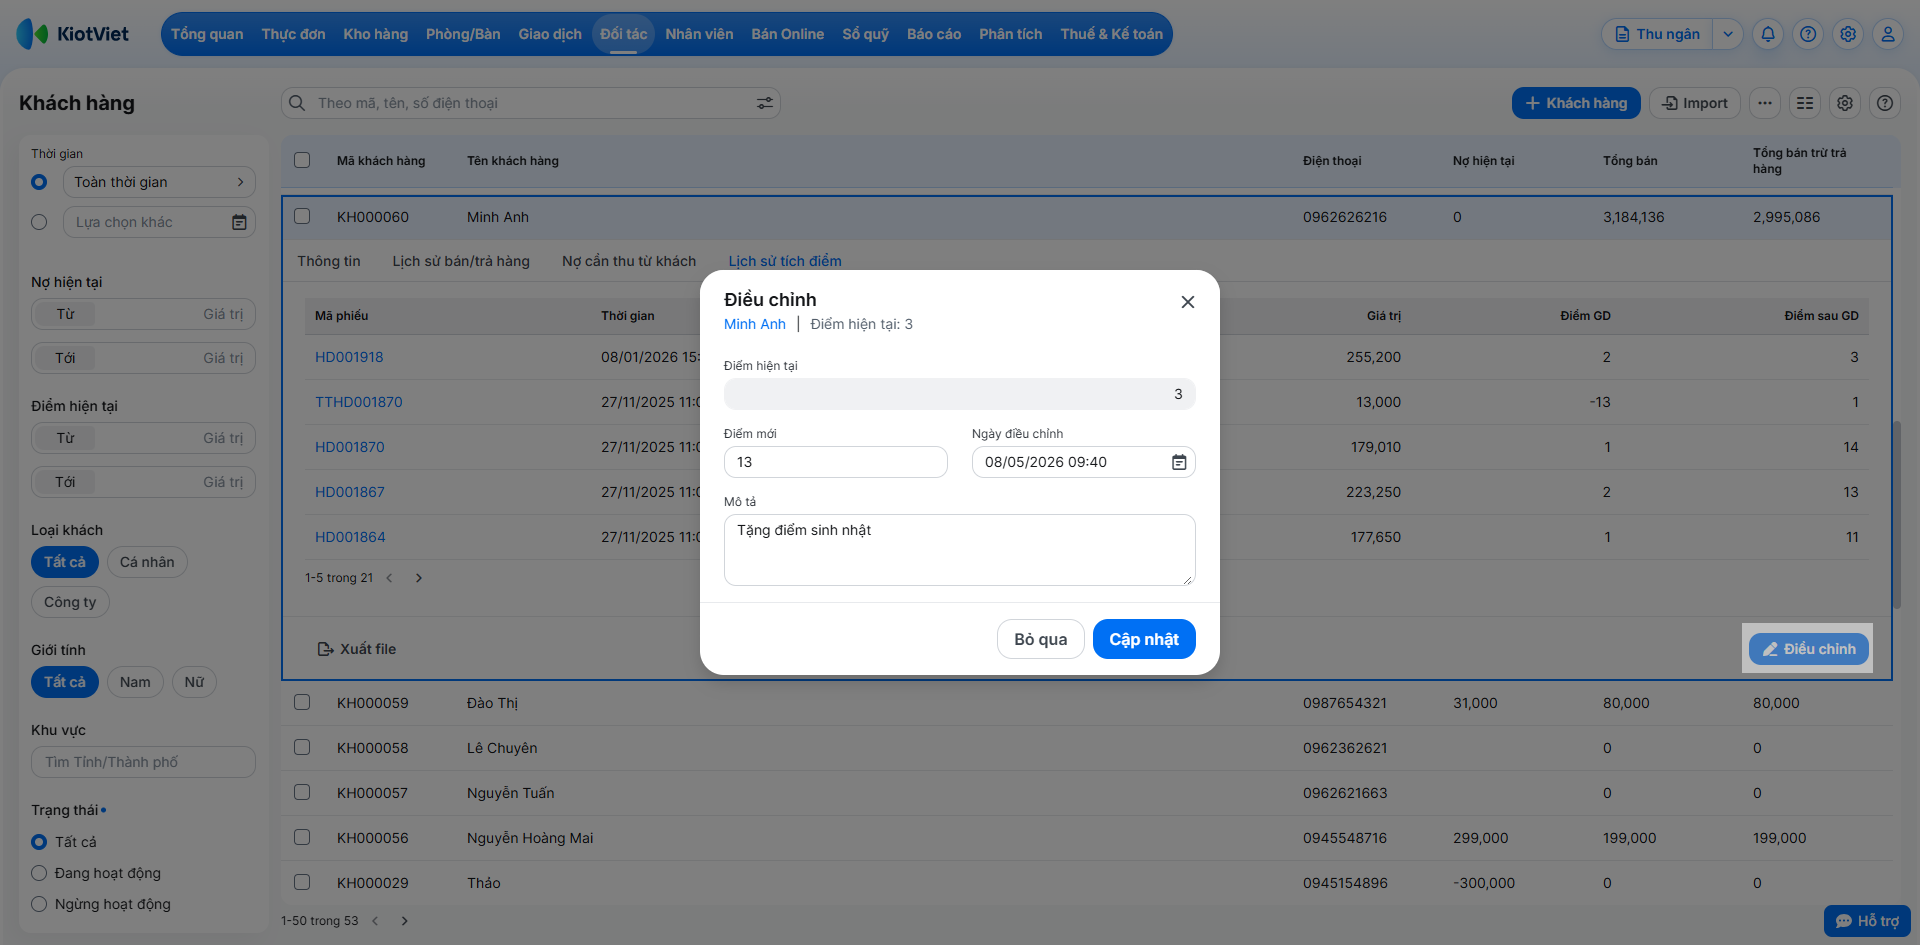Expand the Thu ngân dropdown arrow
This screenshot has width=1920, height=945.
[1728, 34]
